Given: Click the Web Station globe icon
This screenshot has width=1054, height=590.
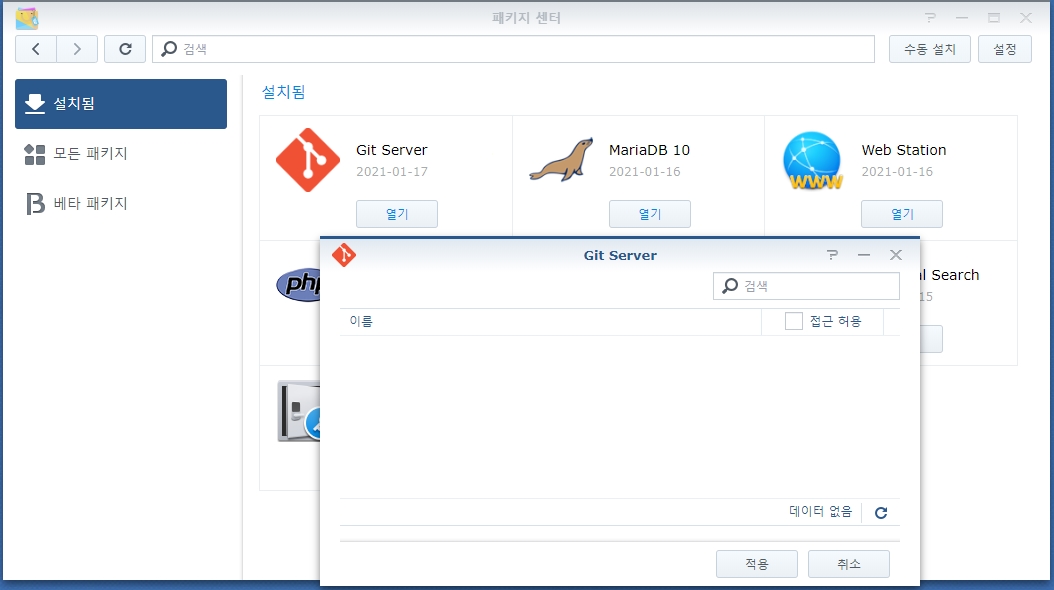Looking at the screenshot, I should pos(813,161).
